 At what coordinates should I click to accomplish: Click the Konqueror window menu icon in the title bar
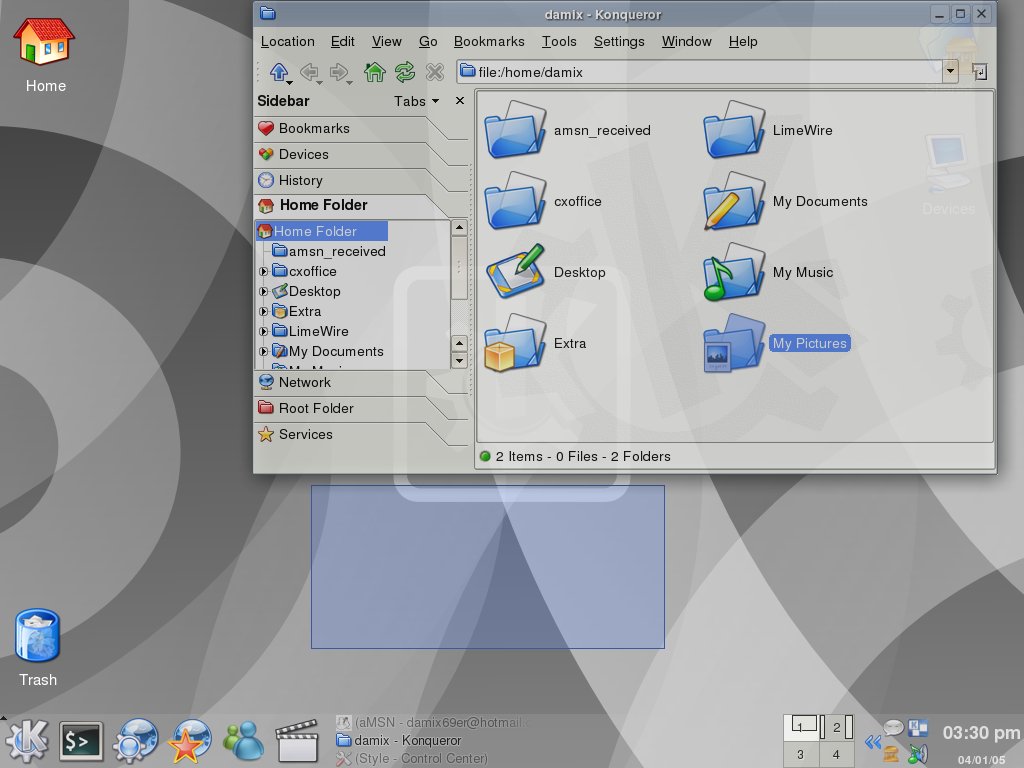click(x=268, y=13)
